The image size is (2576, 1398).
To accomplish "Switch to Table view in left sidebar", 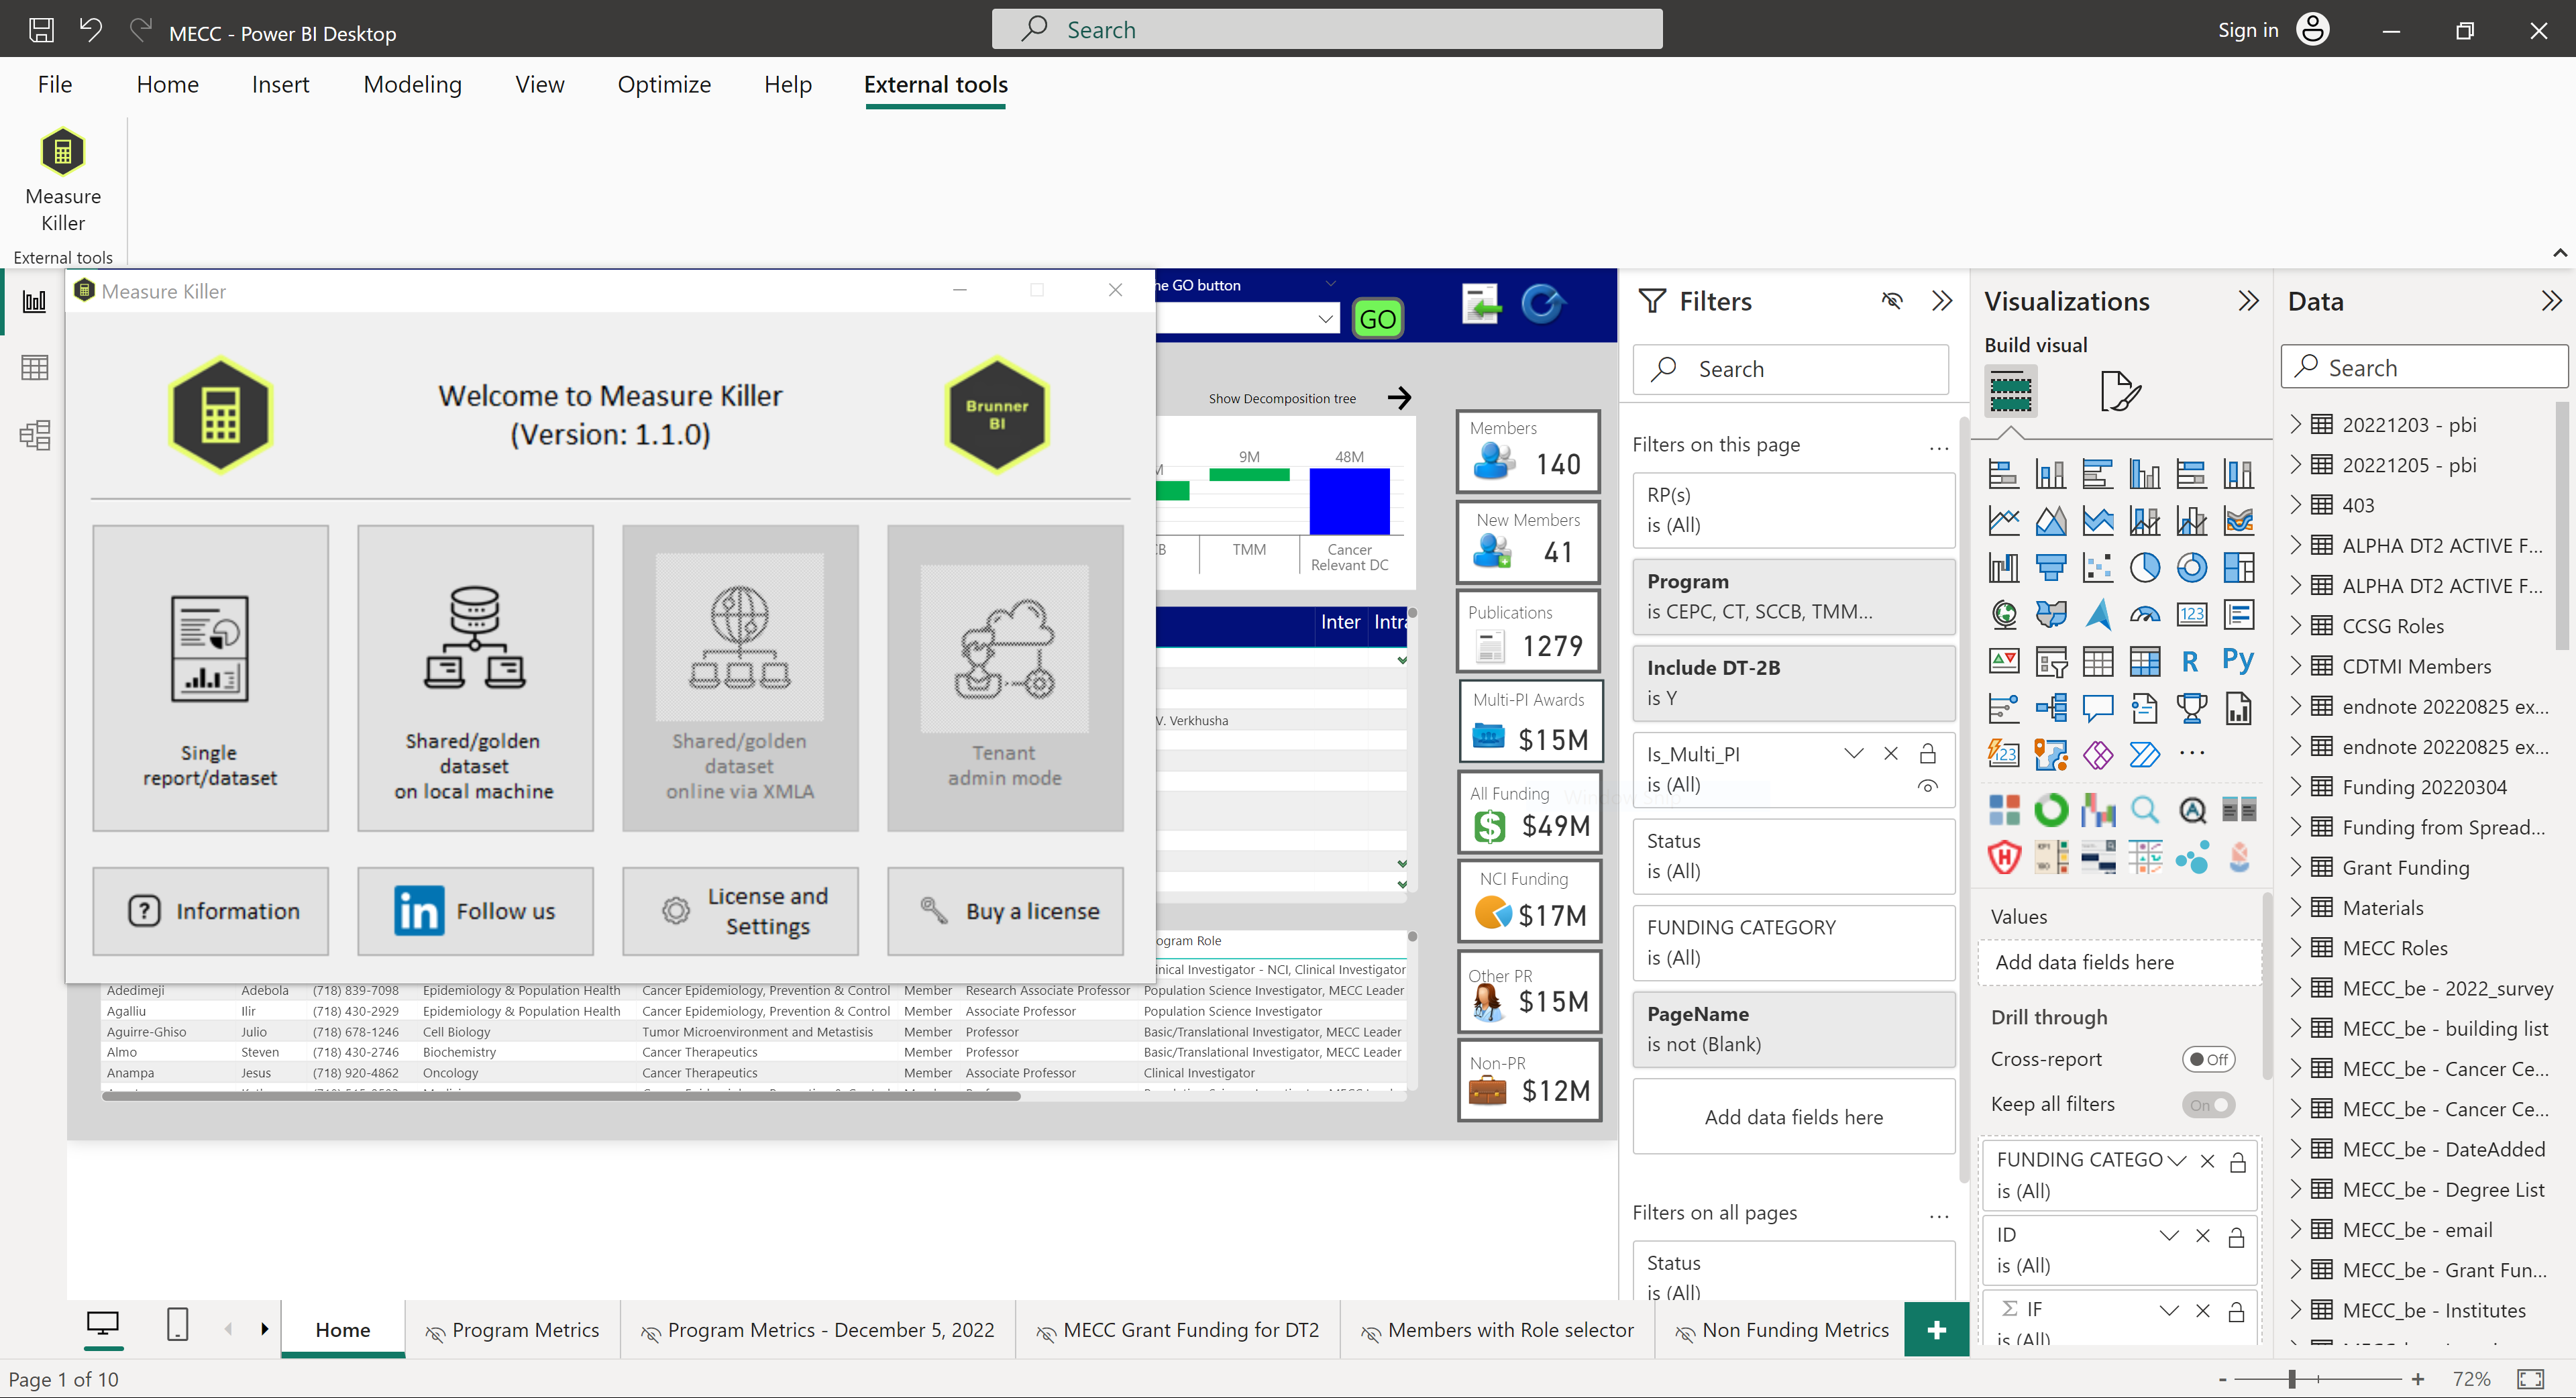I will point(35,367).
